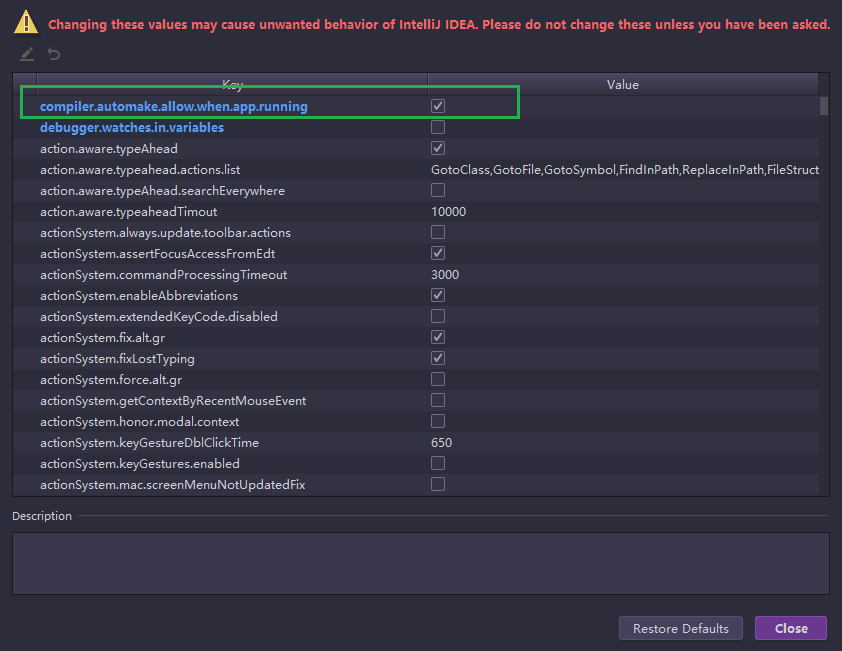Click inside the Description text area
Viewport: 842px width, 651px height.
pos(420,563)
